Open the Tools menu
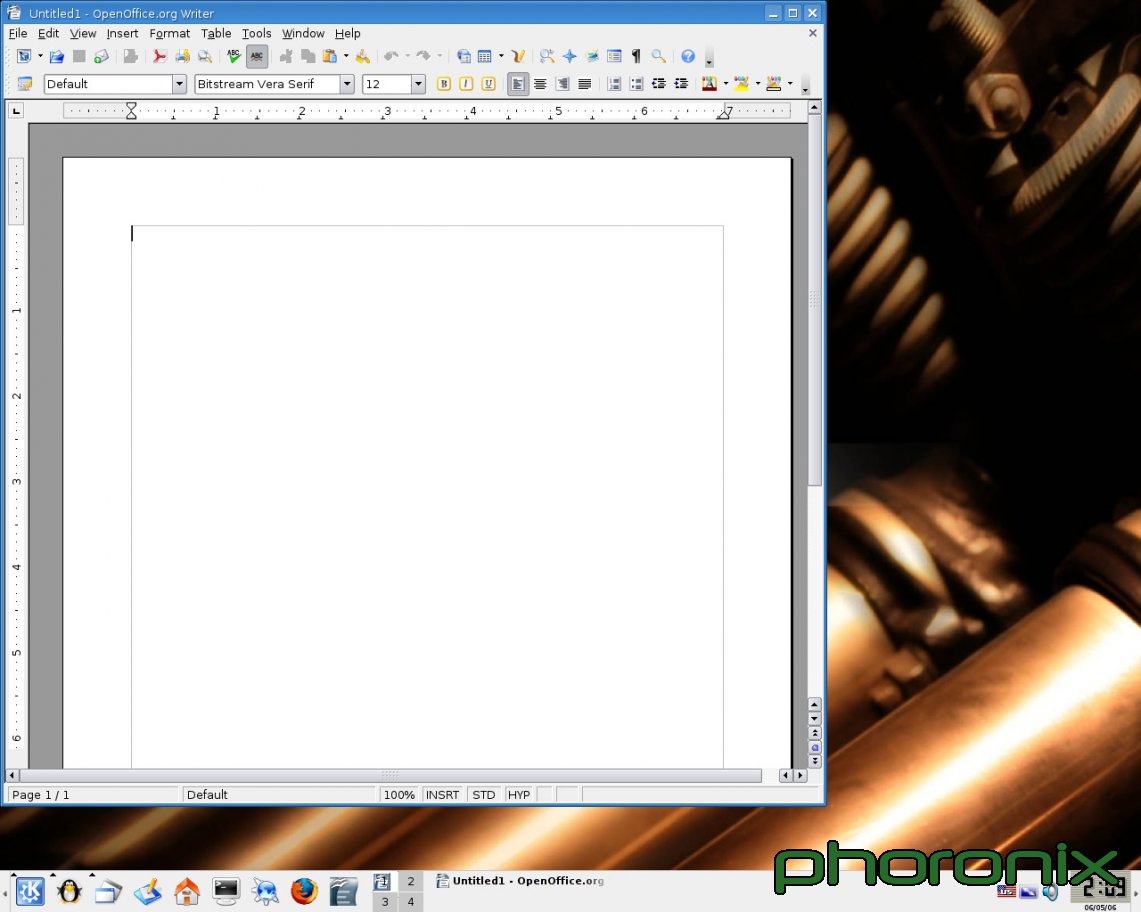 click(256, 33)
